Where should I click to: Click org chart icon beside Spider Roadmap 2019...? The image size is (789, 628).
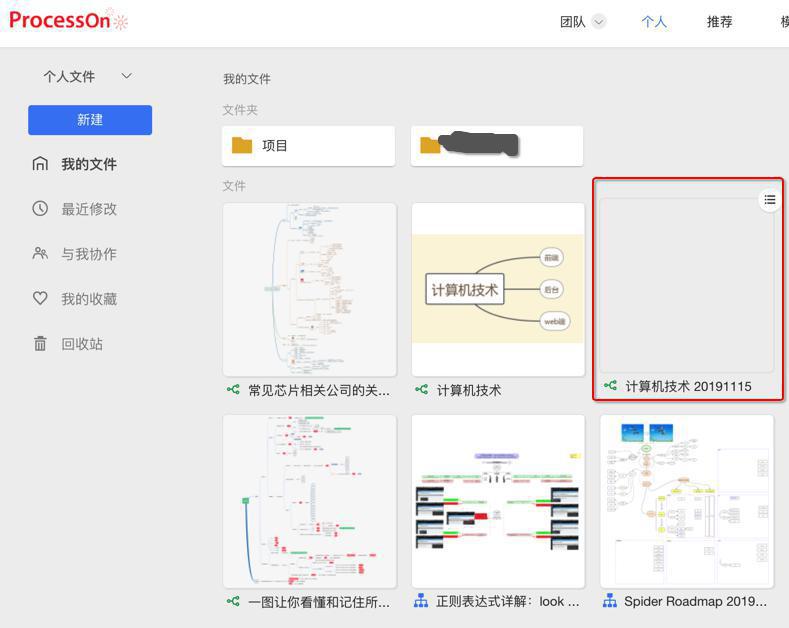coord(610,601)
